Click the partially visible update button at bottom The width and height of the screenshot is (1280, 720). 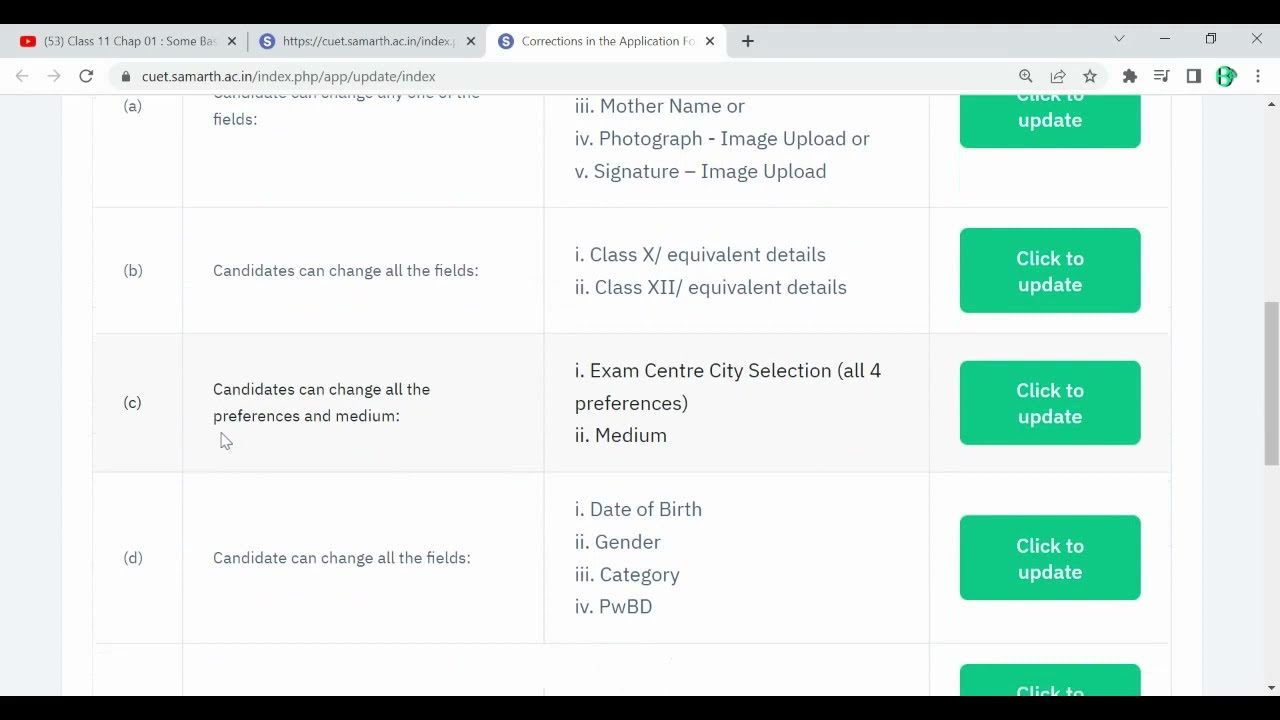[1050, 681]
